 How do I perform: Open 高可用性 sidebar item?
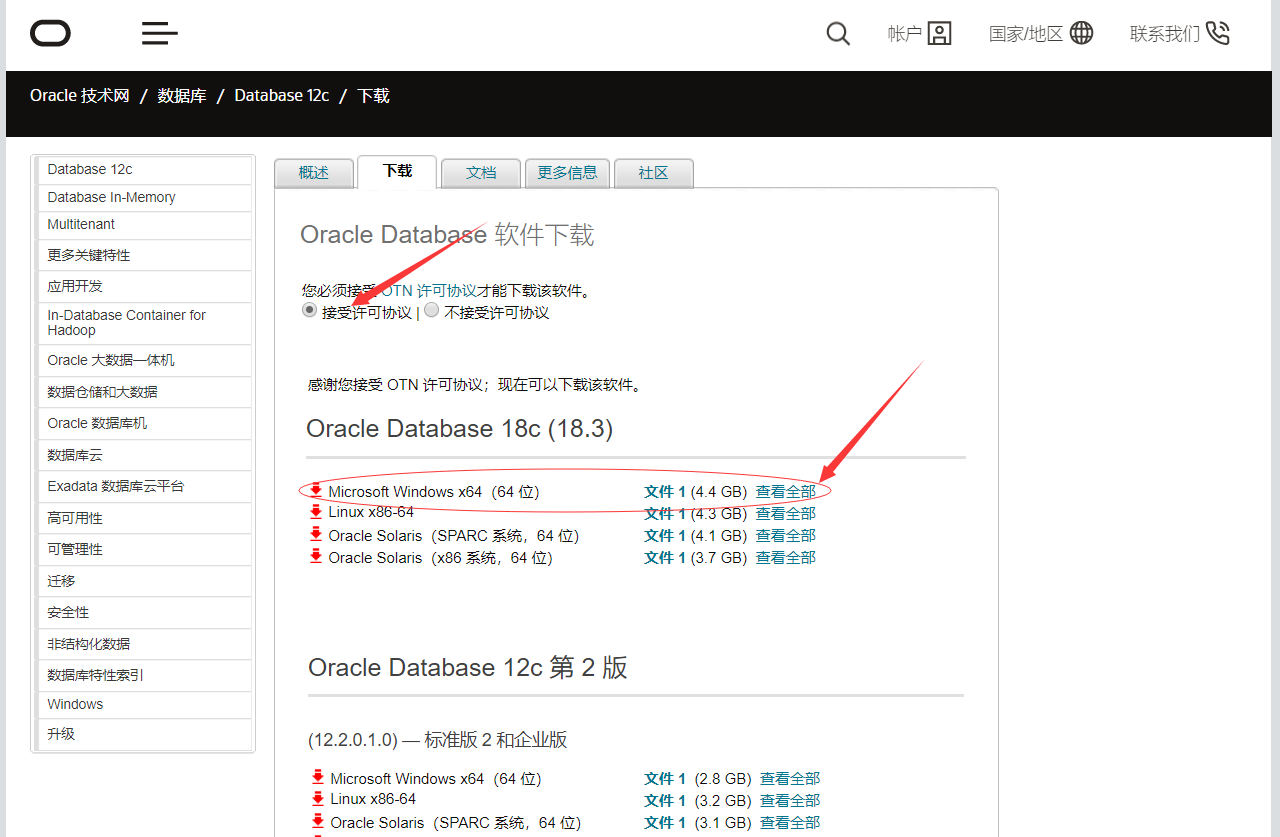coord(144,518)
